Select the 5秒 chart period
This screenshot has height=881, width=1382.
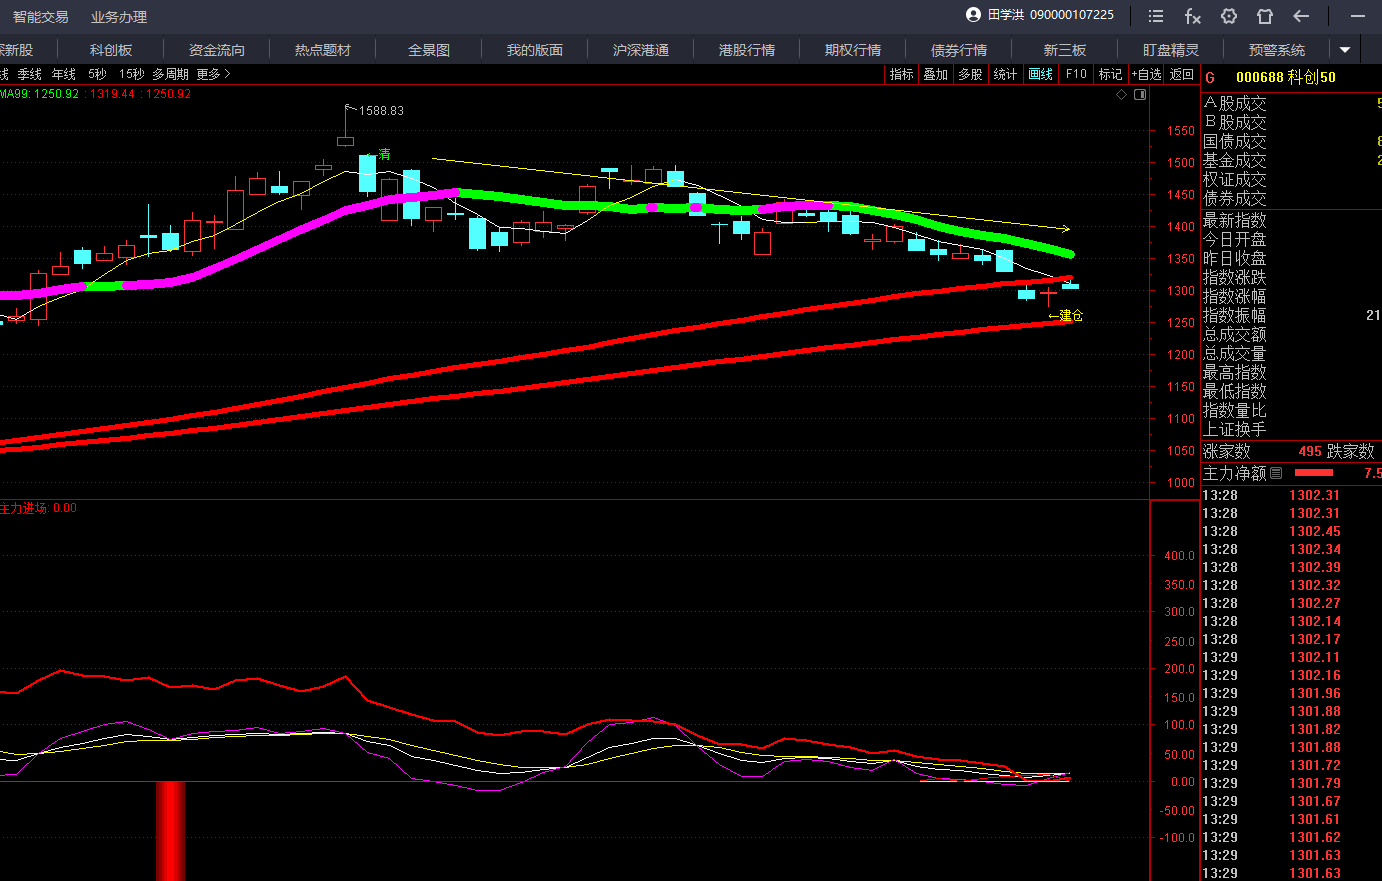pyautogui.click(x=97, y=74)
